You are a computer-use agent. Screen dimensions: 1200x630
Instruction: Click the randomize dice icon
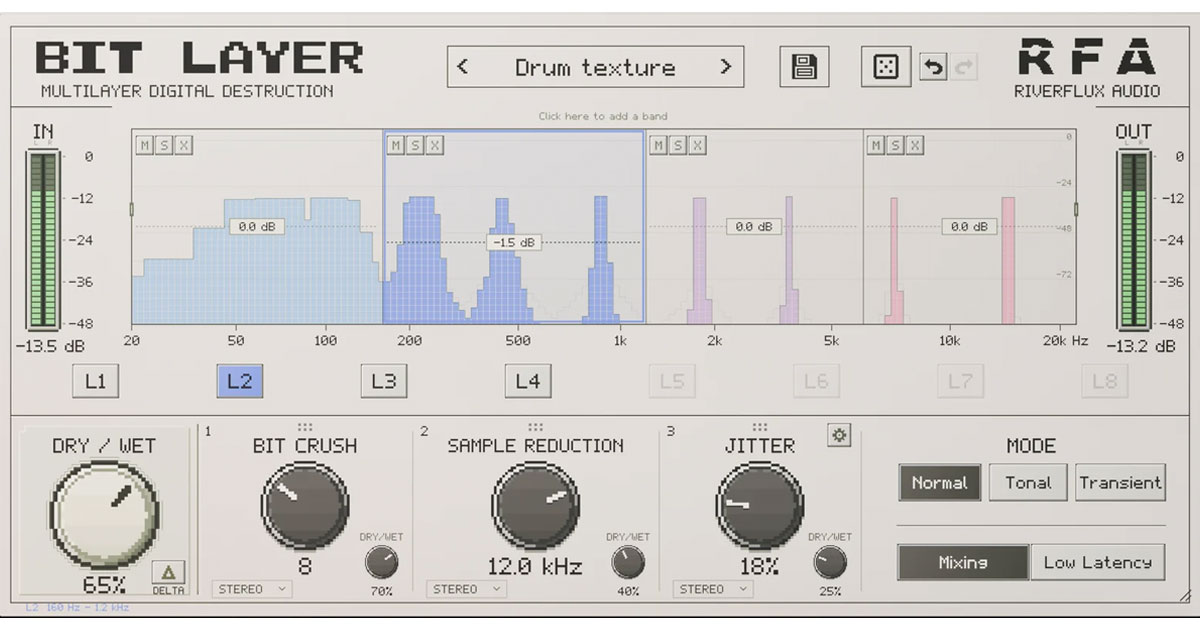click(x=886, y=68)
